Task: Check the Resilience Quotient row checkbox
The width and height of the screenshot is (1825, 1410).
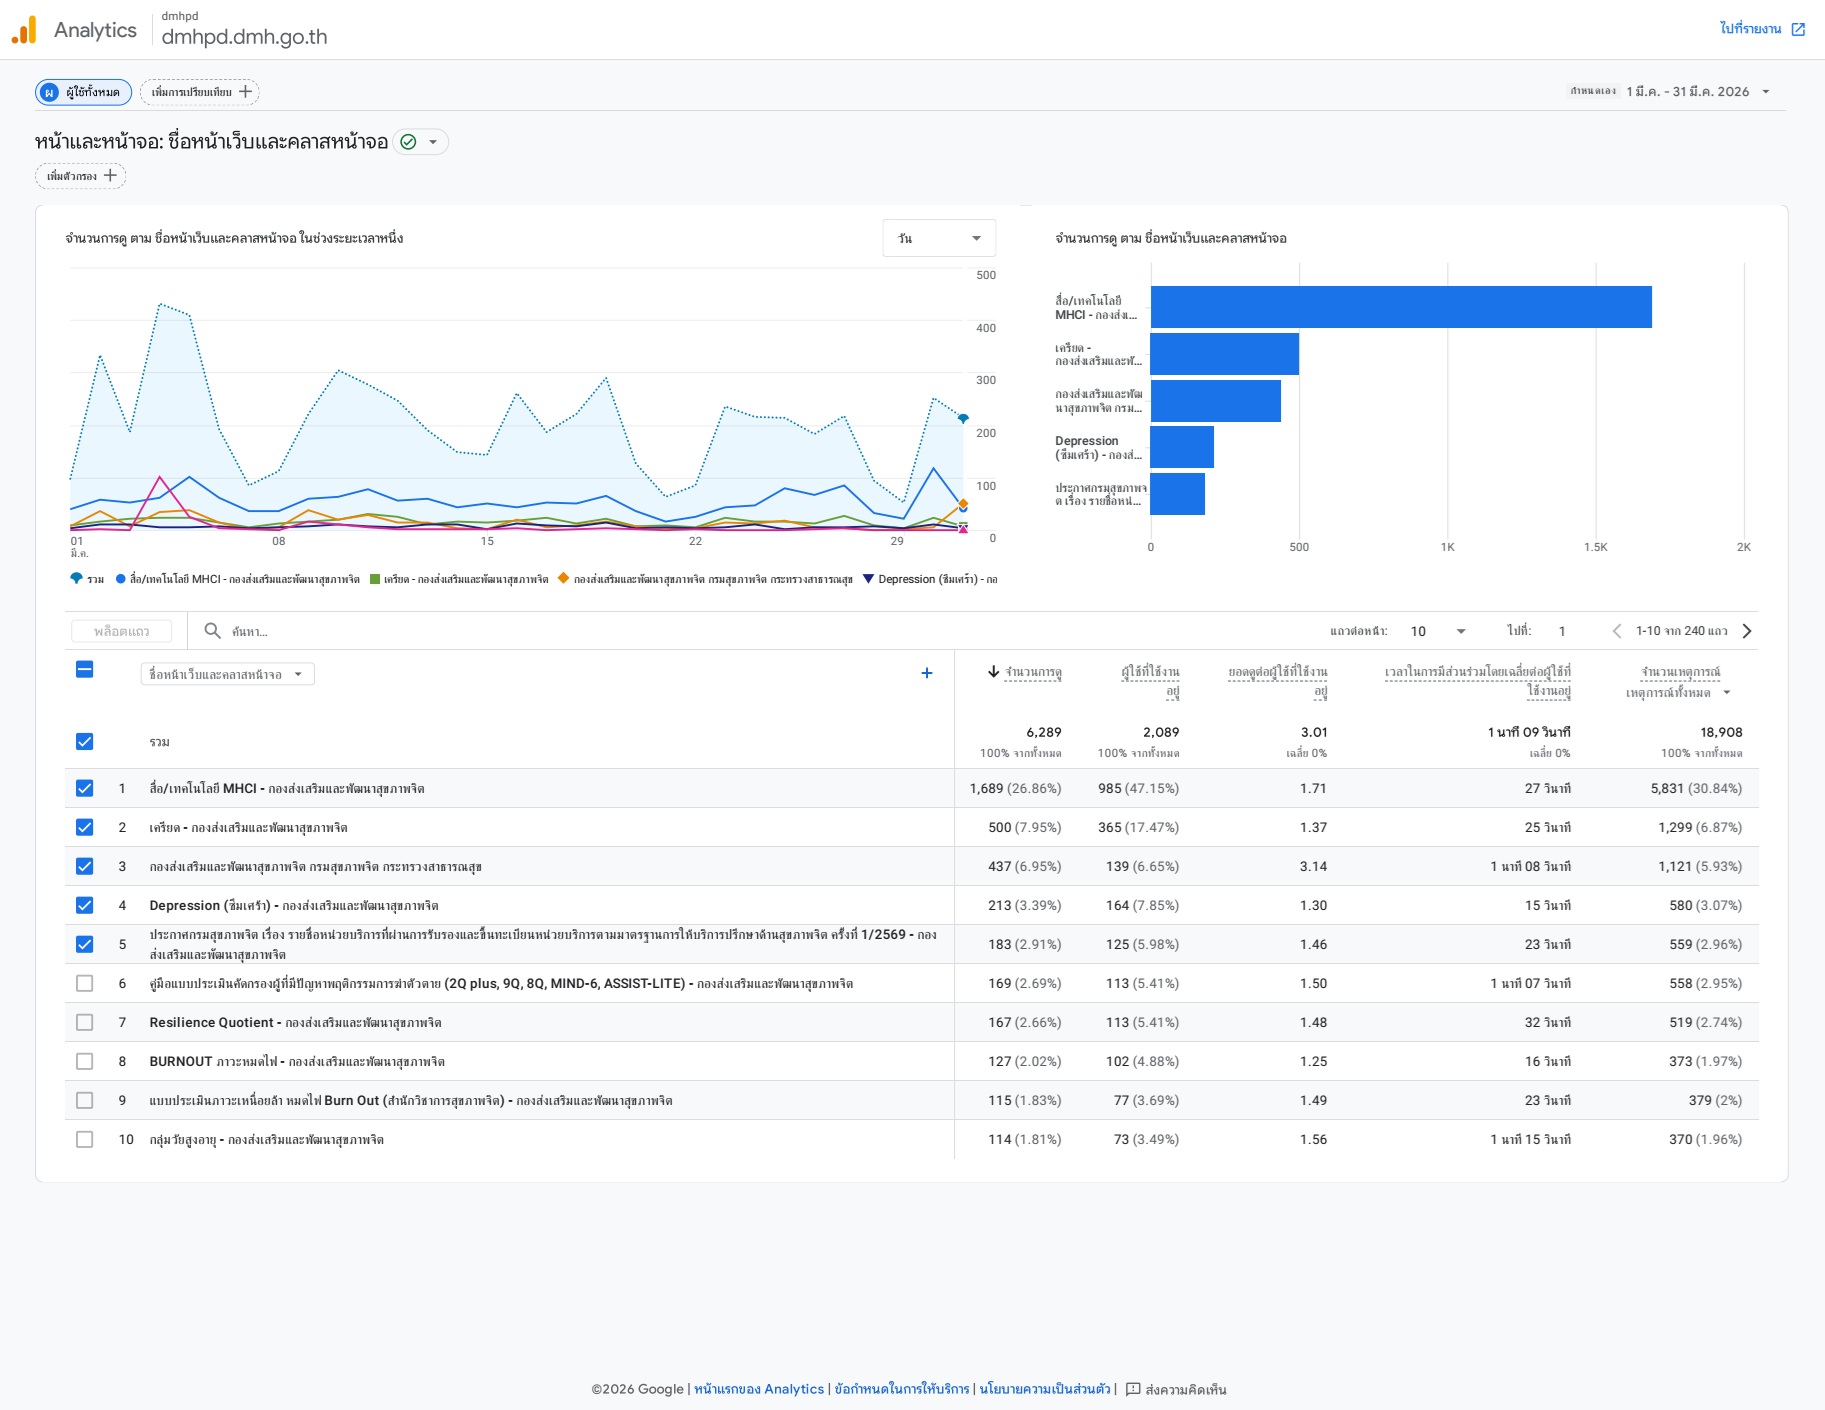Action: (85, 1022)
